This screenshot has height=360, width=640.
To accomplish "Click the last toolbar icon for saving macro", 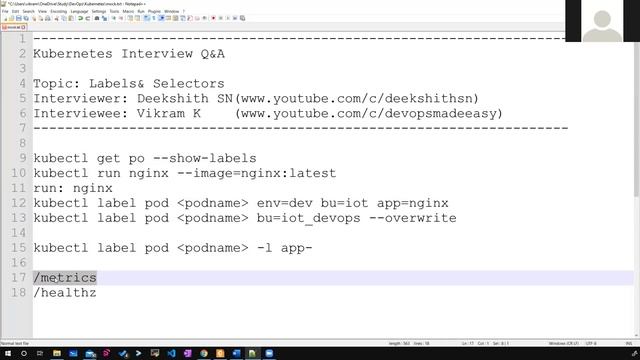I will (242, 18).
